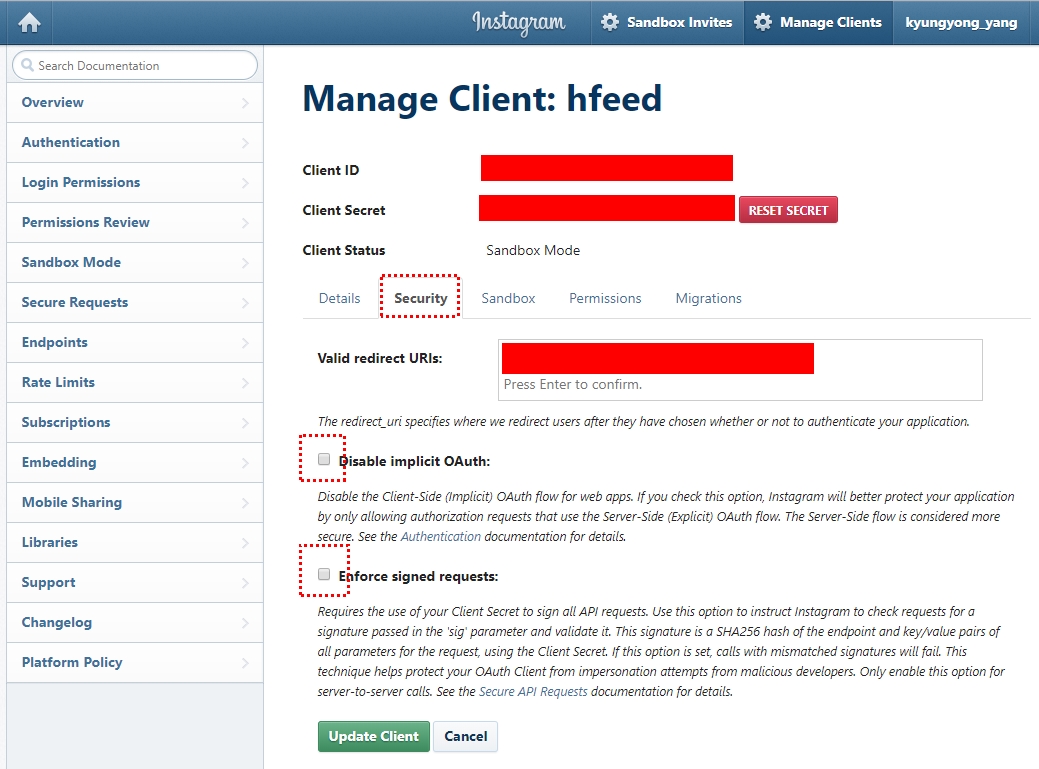Expand the Rate Limits sidebar chevron

point(245,383)
